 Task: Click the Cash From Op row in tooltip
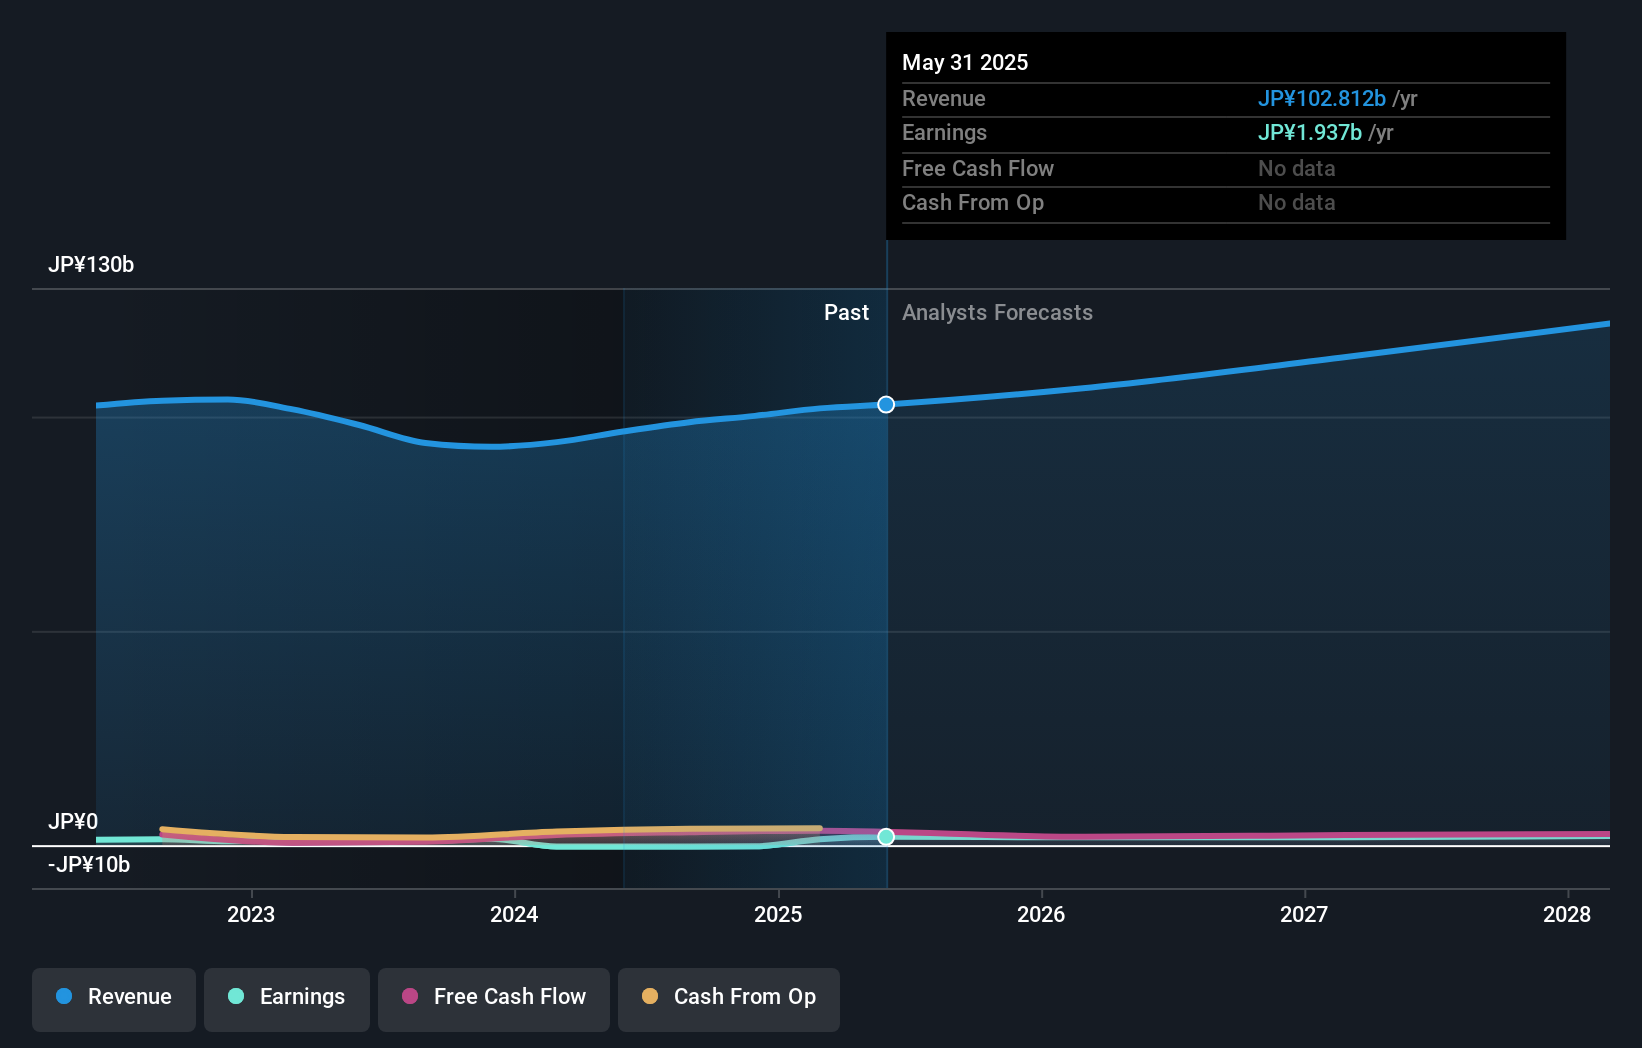[1226, 203]
